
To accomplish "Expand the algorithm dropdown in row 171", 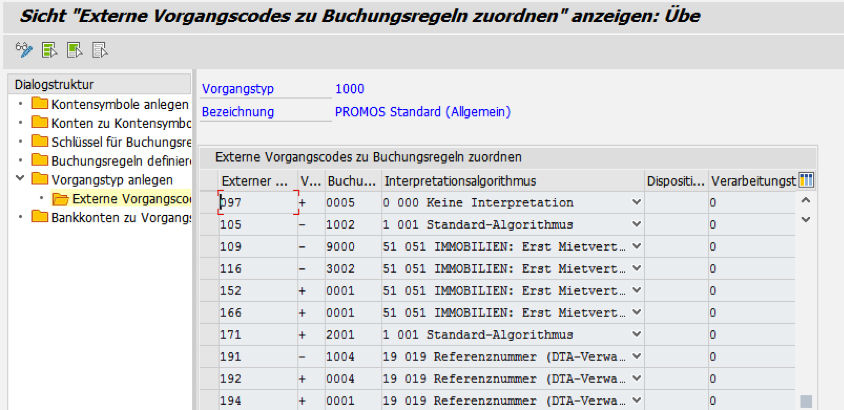I will tap(636, 334).
